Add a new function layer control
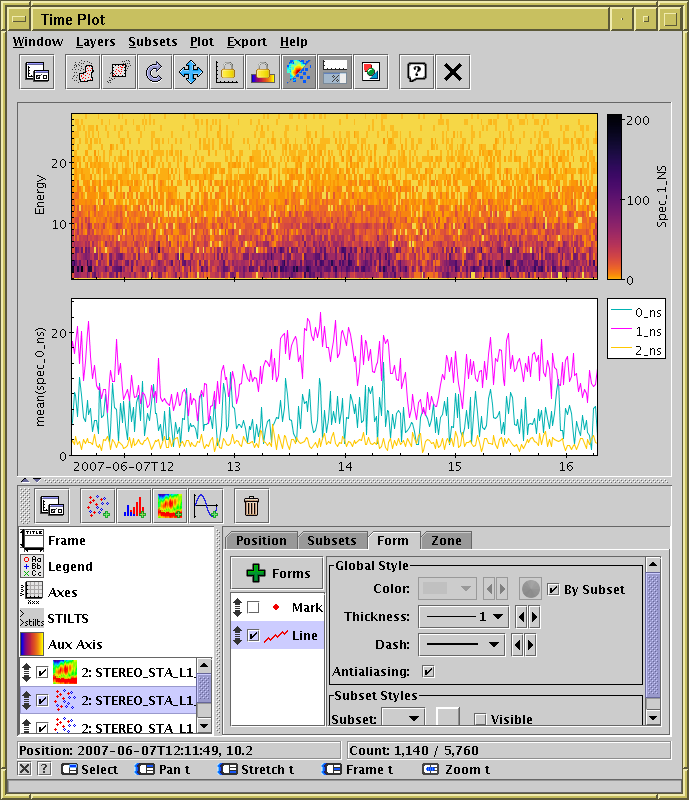 tap(205, 507)
